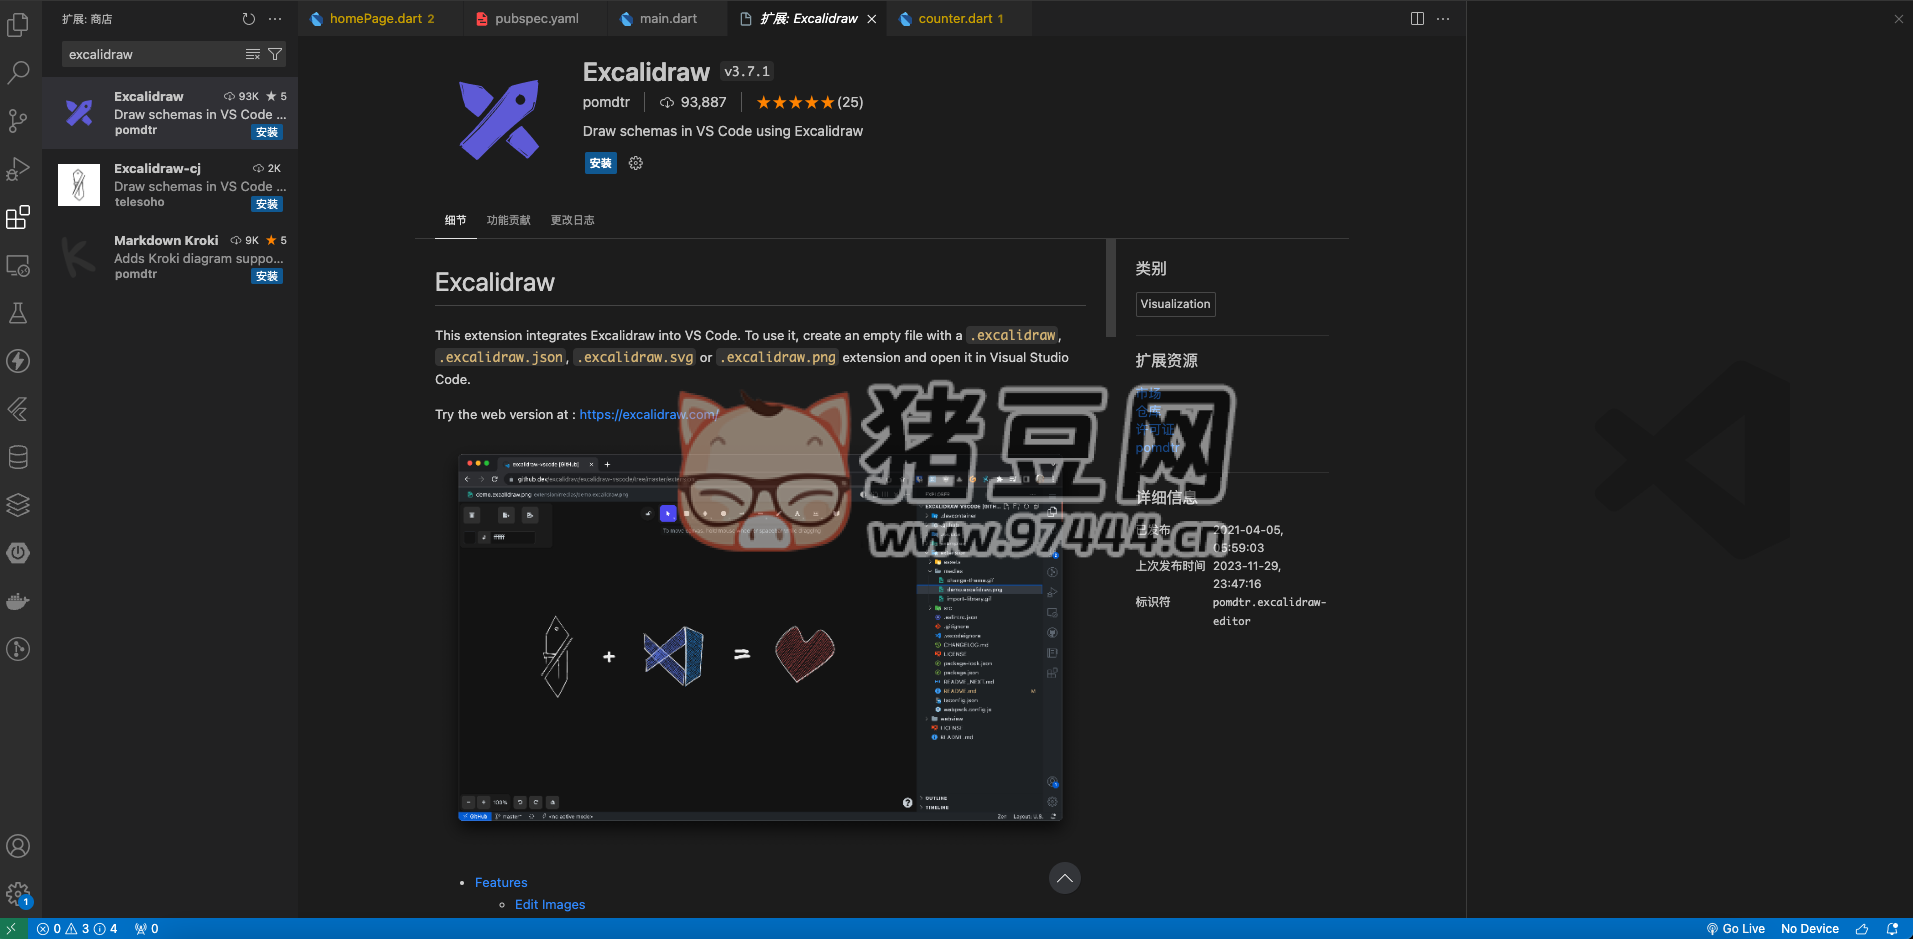The image size is (1913, 939).
Task: Open the Extensions view icon
Action: (x=18, y=217)
